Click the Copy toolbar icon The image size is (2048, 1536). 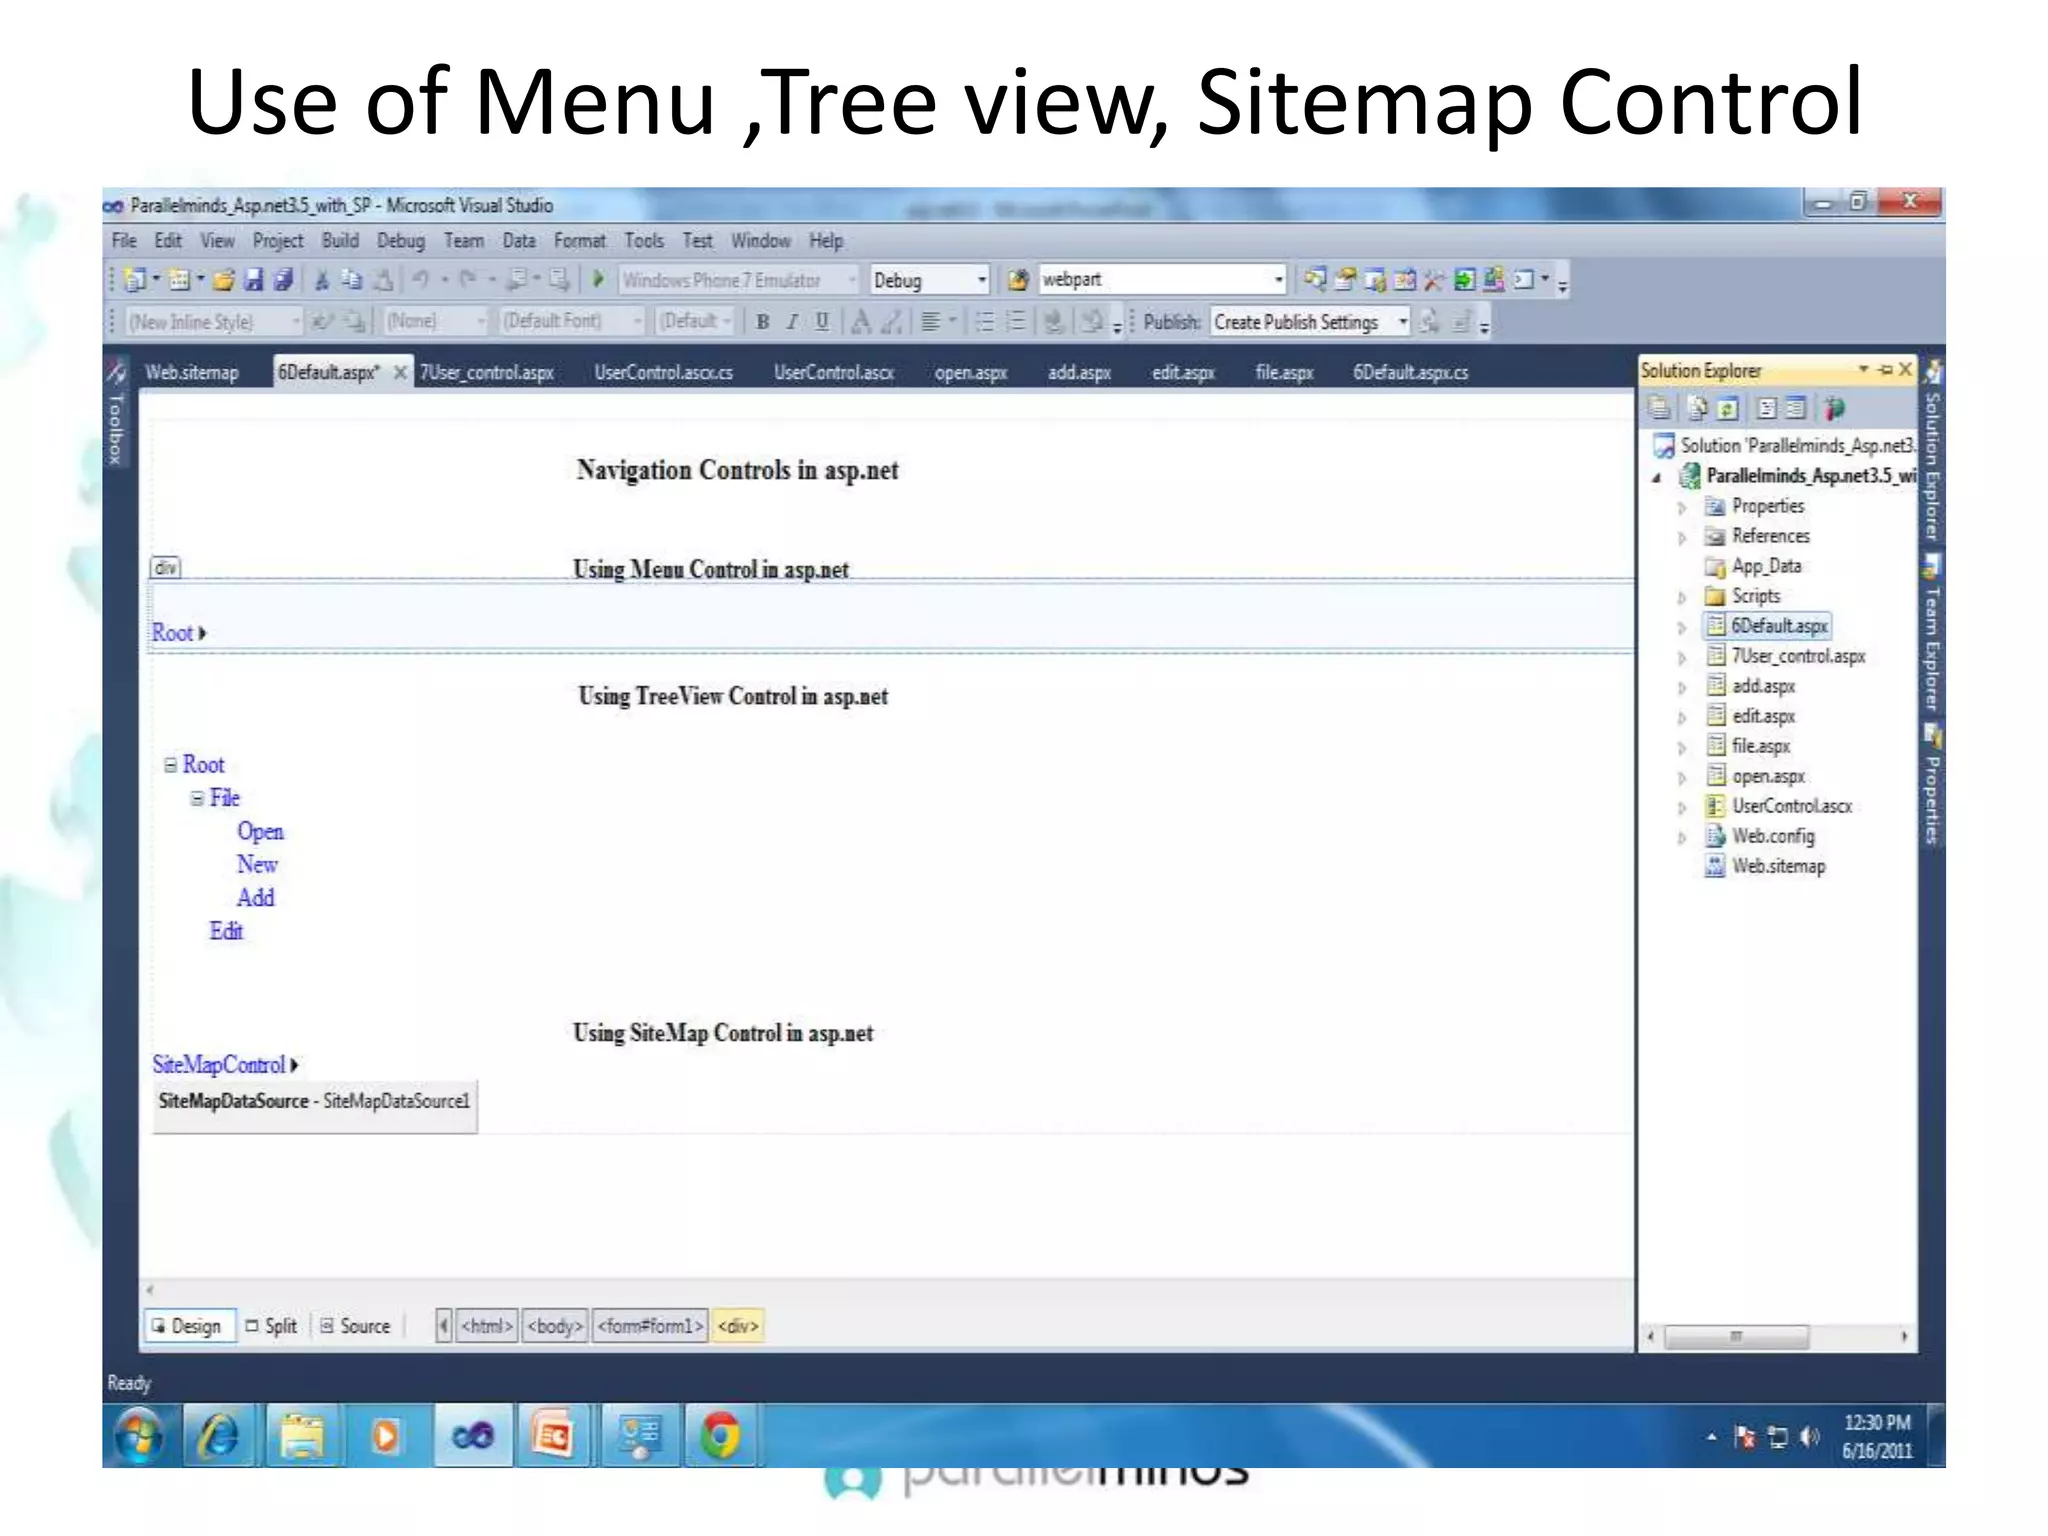pos(351,280)
